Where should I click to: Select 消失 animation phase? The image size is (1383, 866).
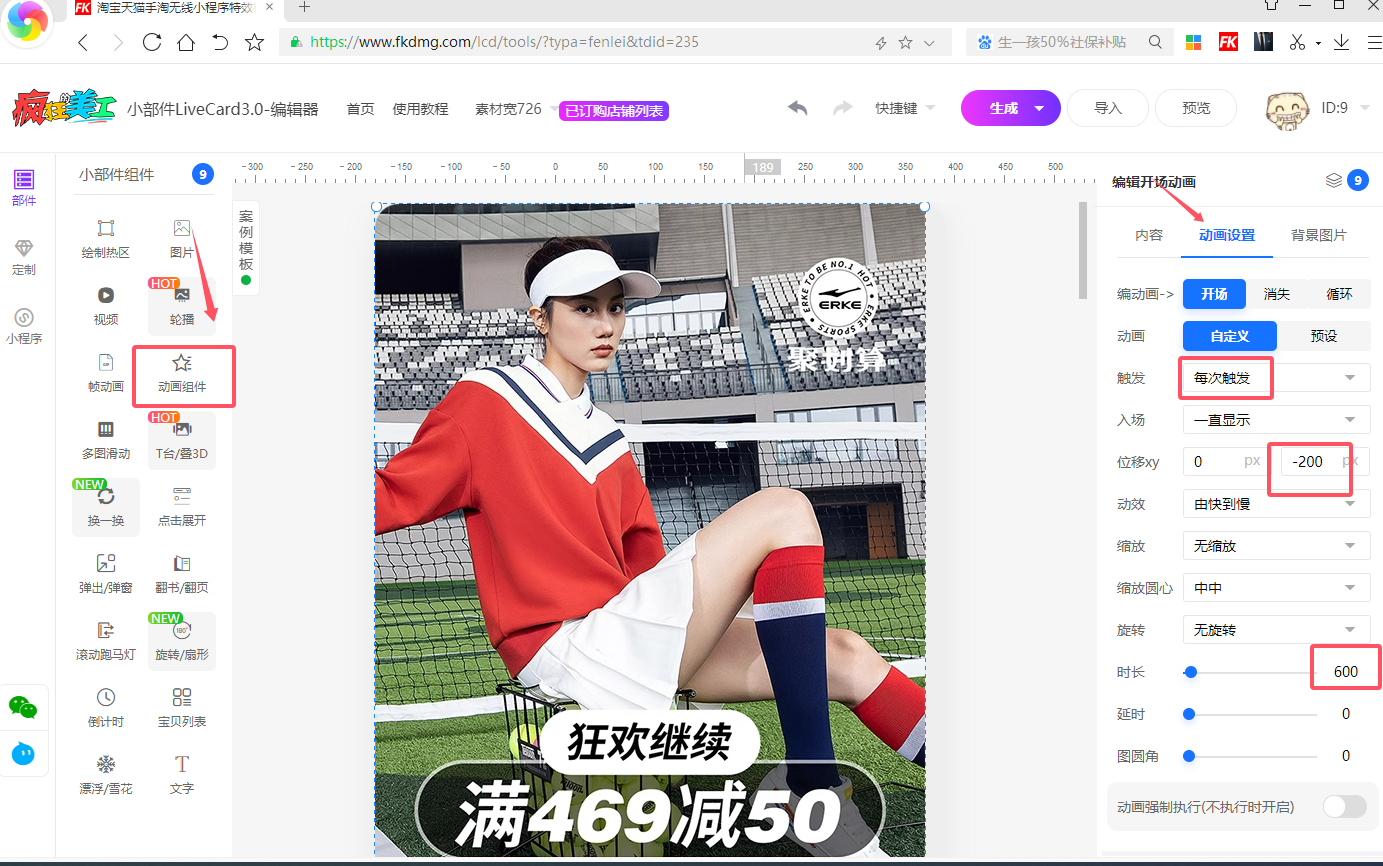pyautogui.click(x=1277, y=294)
